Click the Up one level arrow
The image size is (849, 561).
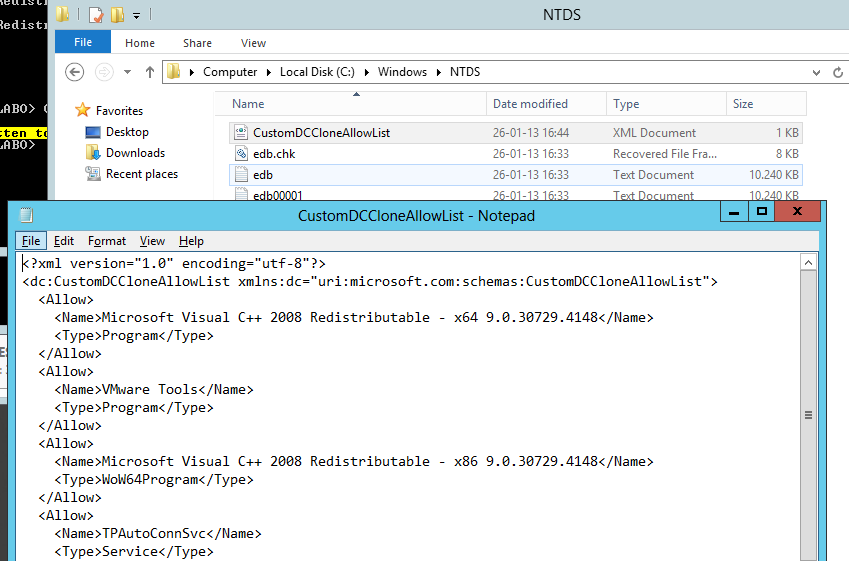151,72
